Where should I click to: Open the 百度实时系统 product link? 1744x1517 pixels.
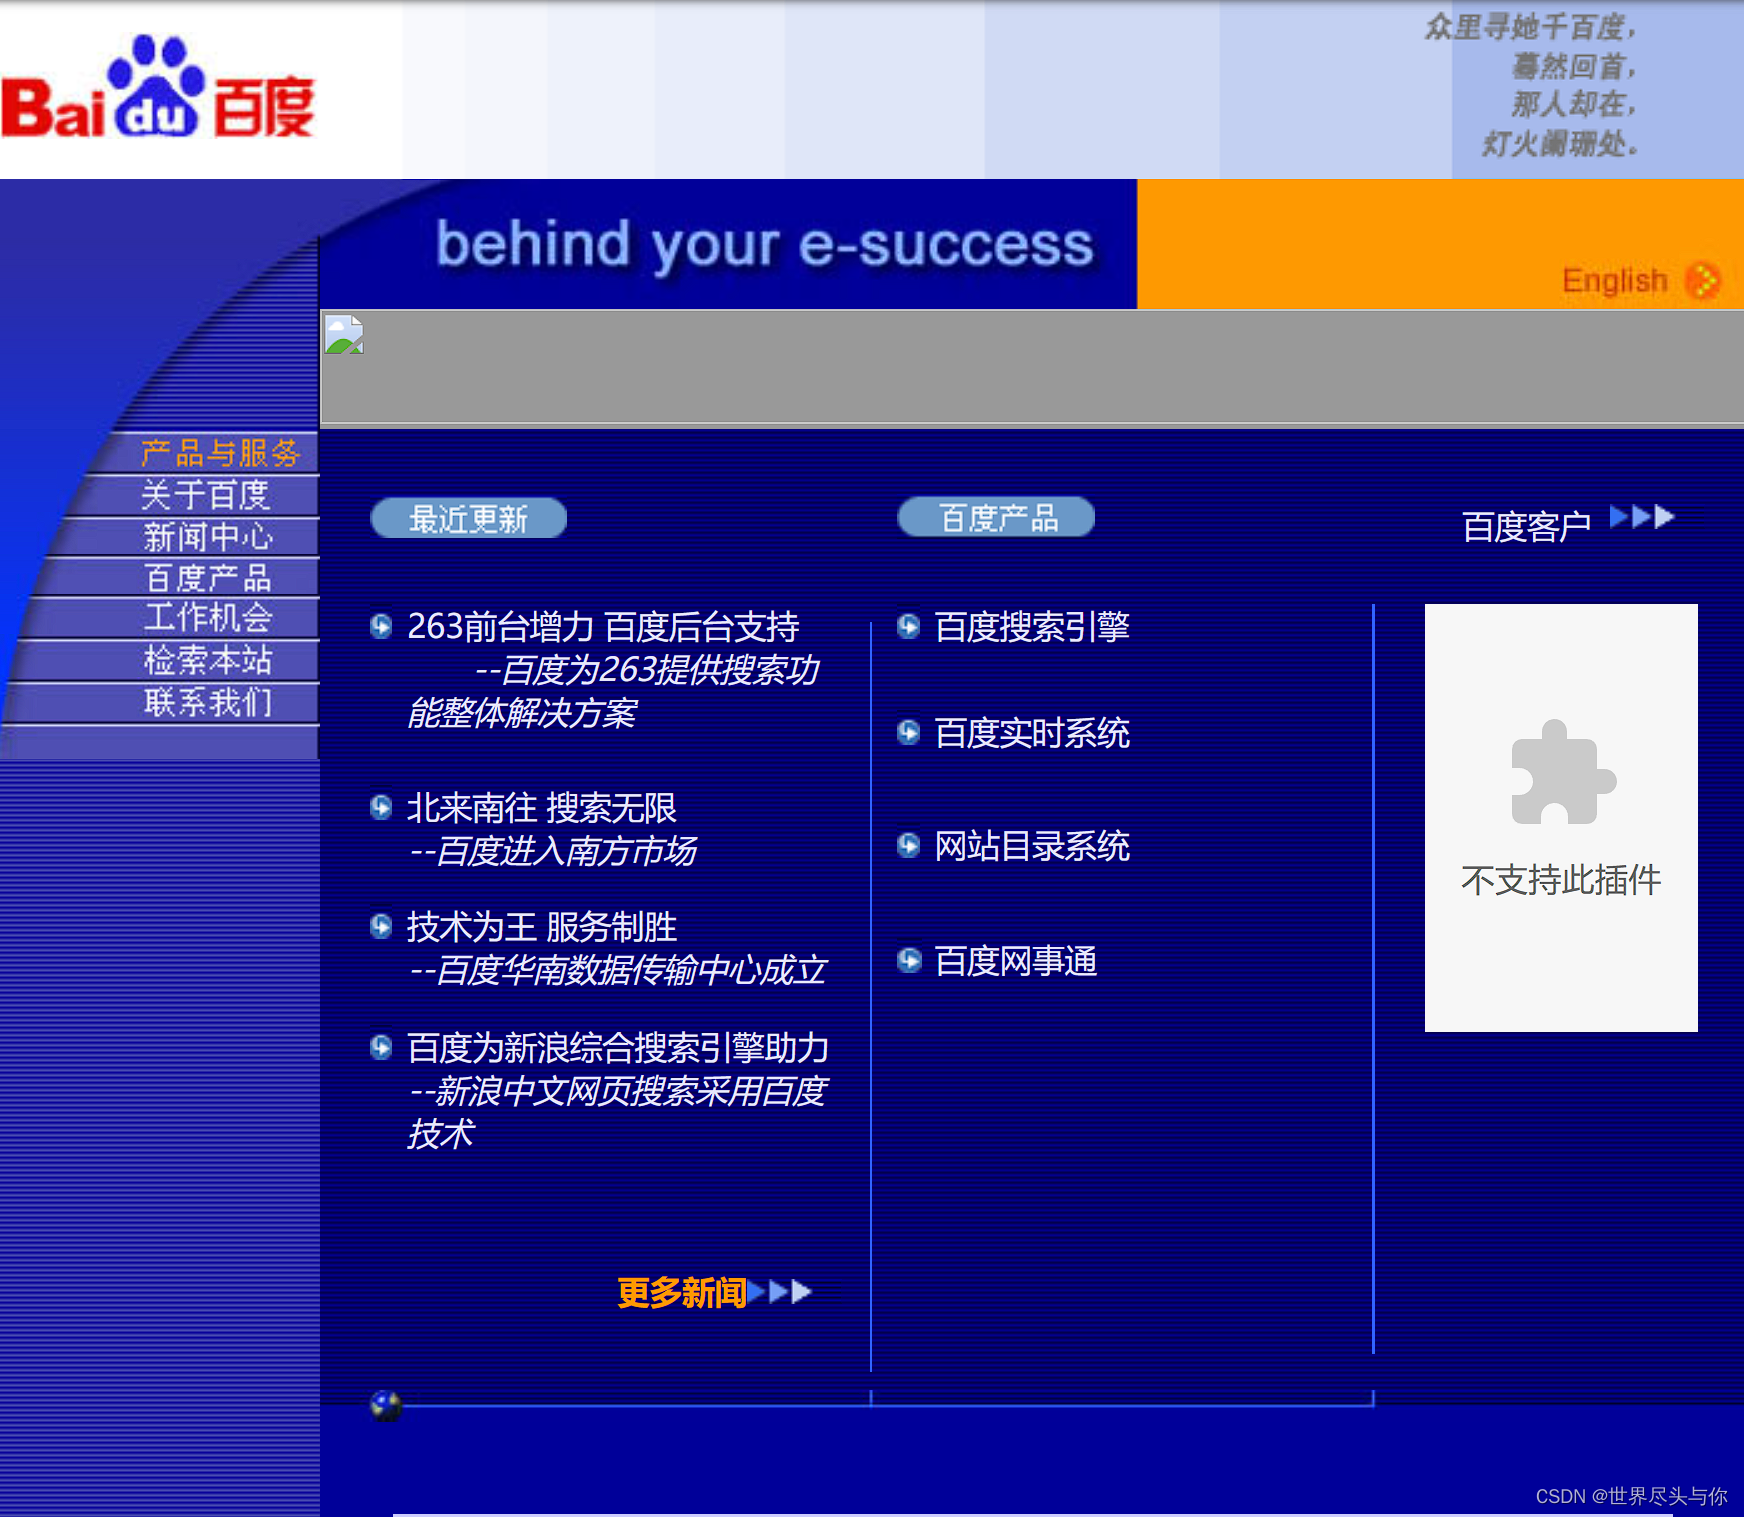pyautogui.click(x=1032, y=733)
